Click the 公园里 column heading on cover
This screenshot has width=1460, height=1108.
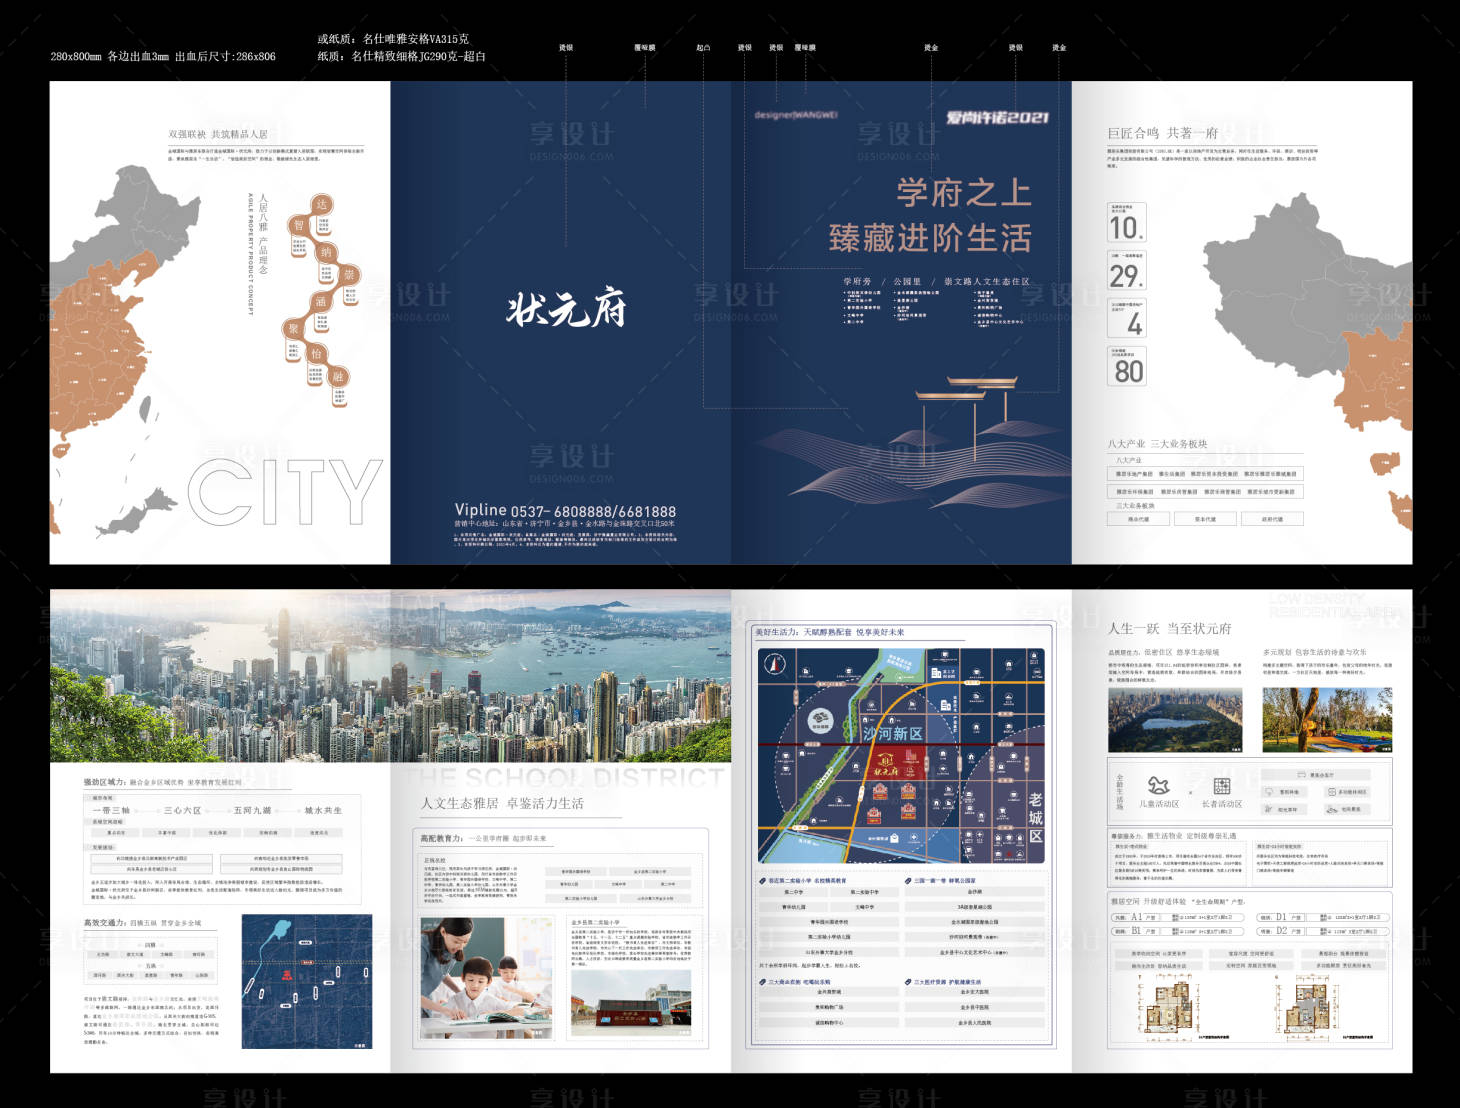907,282
